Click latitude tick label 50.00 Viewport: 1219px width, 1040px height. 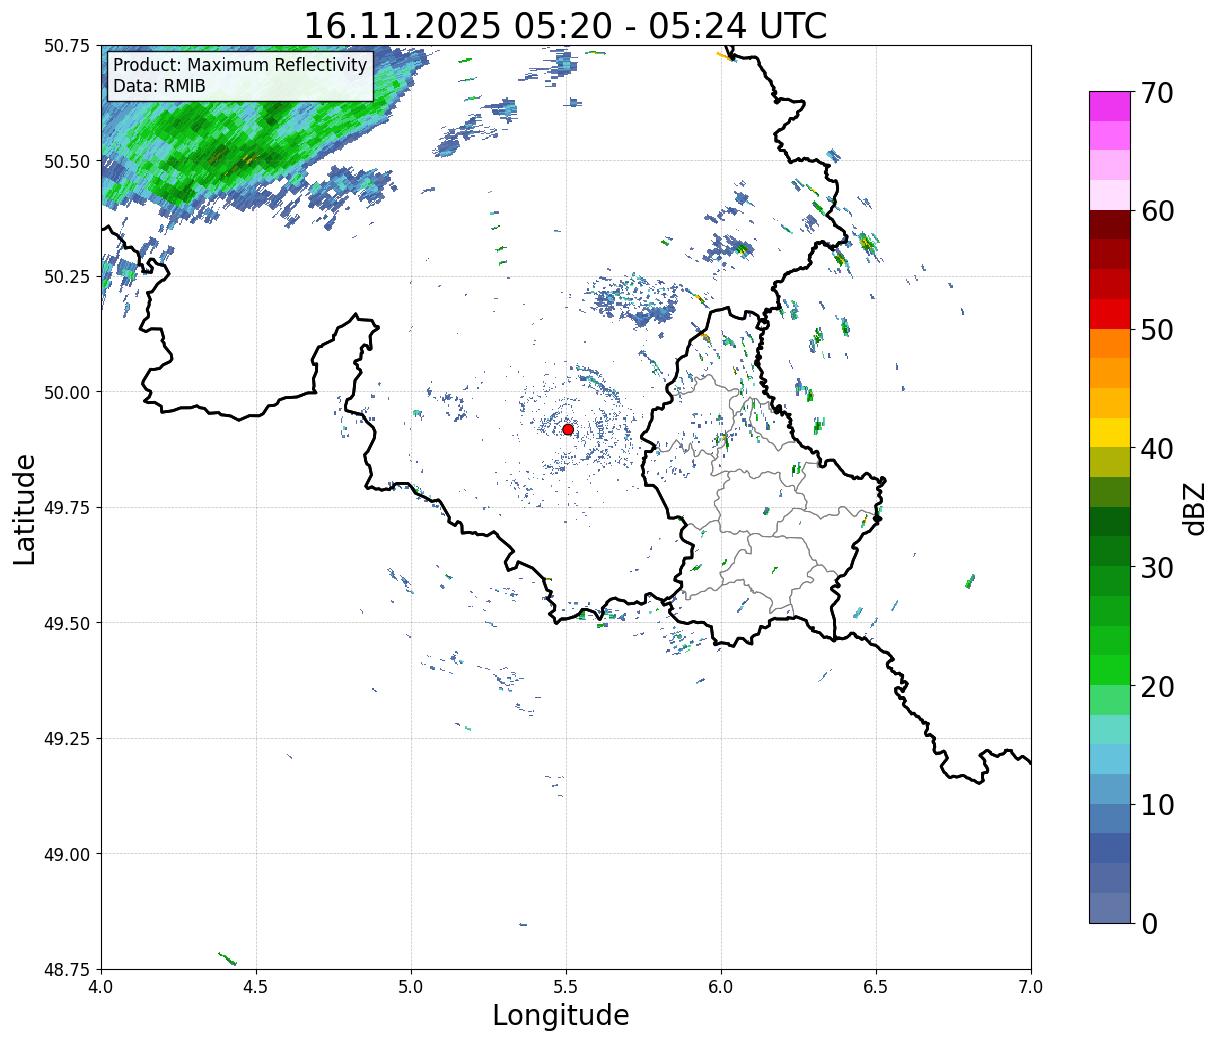click(x=67, y=392)
